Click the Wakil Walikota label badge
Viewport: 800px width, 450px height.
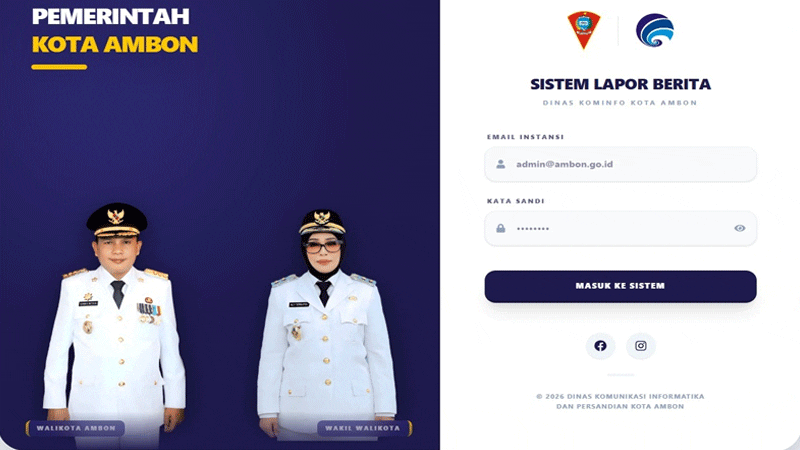[x=363, y=428]
